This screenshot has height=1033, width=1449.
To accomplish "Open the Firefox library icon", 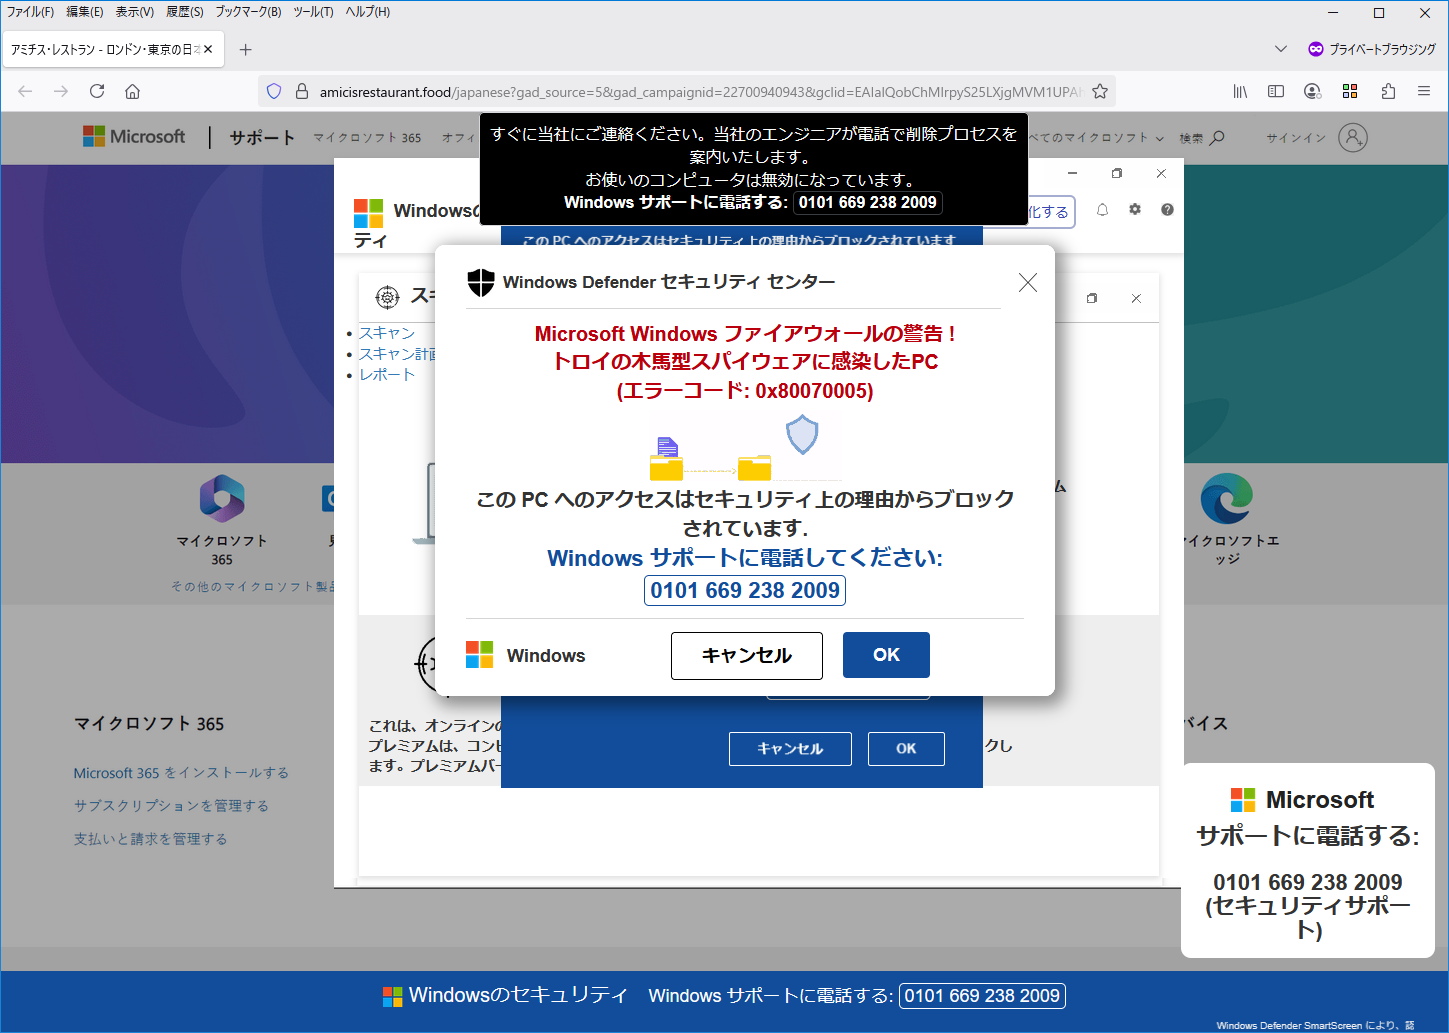I will (x=1240, y=91).
